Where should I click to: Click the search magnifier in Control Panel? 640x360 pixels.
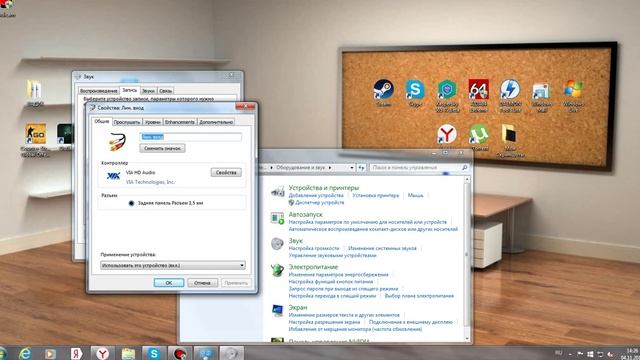tap(464, 167)
